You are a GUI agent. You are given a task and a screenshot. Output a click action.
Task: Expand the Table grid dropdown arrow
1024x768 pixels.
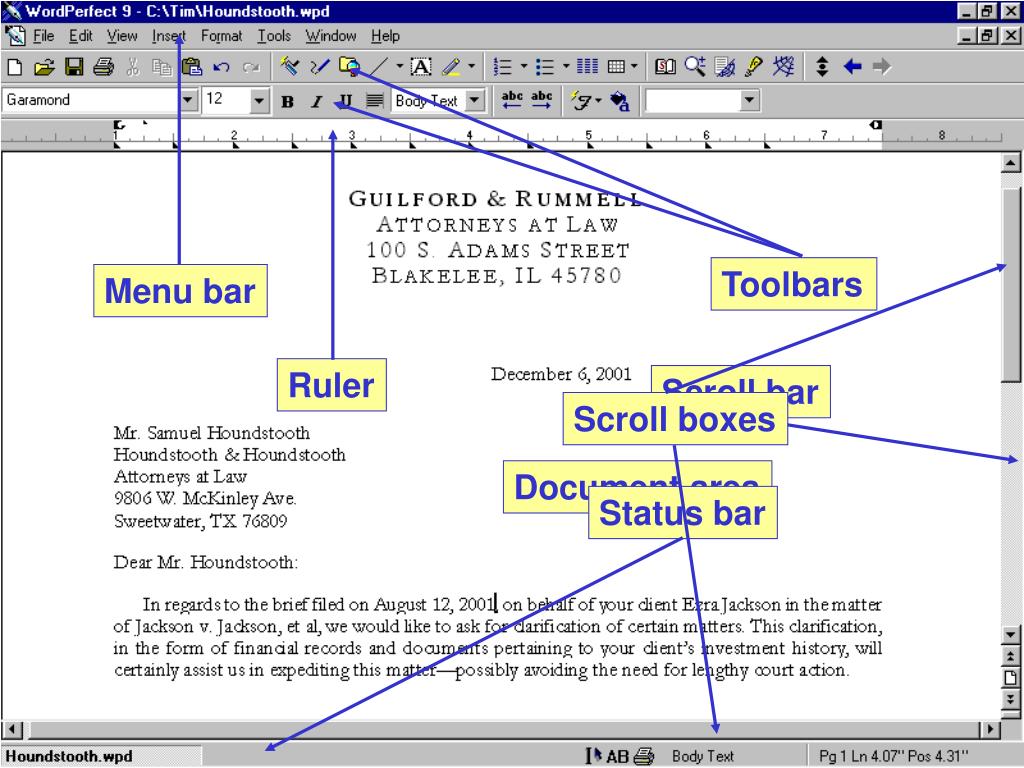pyautogui.click(x=633, y=67)
